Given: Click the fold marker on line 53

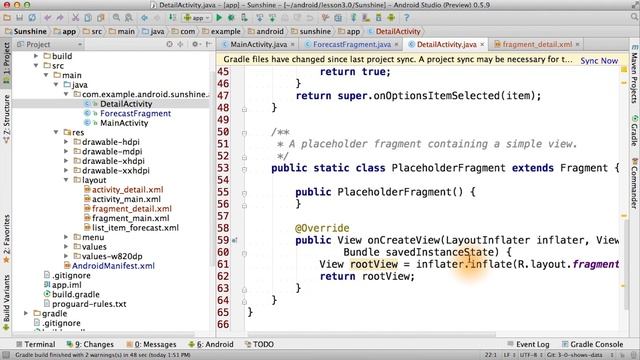Looking at the screenshot, I should point(244,169).
